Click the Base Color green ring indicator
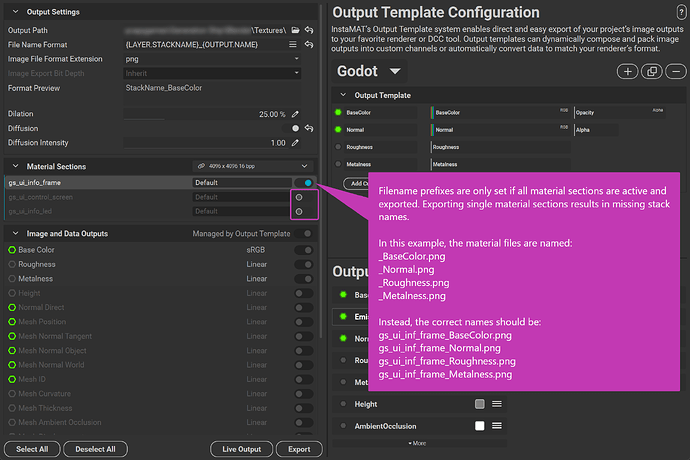The width and height of the screenshot is (690, 460). pyautogui.click(x=12, y=250)
